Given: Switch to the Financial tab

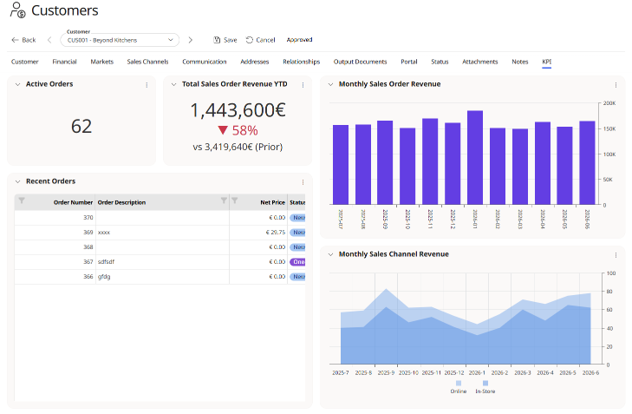Looking at the screenshot, I should 64,62.
